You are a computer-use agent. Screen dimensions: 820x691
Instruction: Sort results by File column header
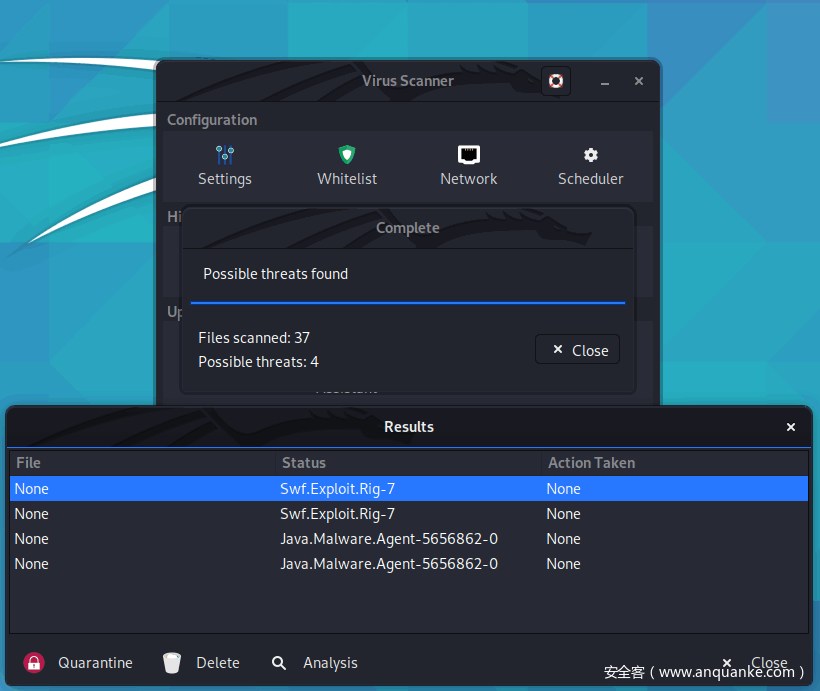click(142, 463)
